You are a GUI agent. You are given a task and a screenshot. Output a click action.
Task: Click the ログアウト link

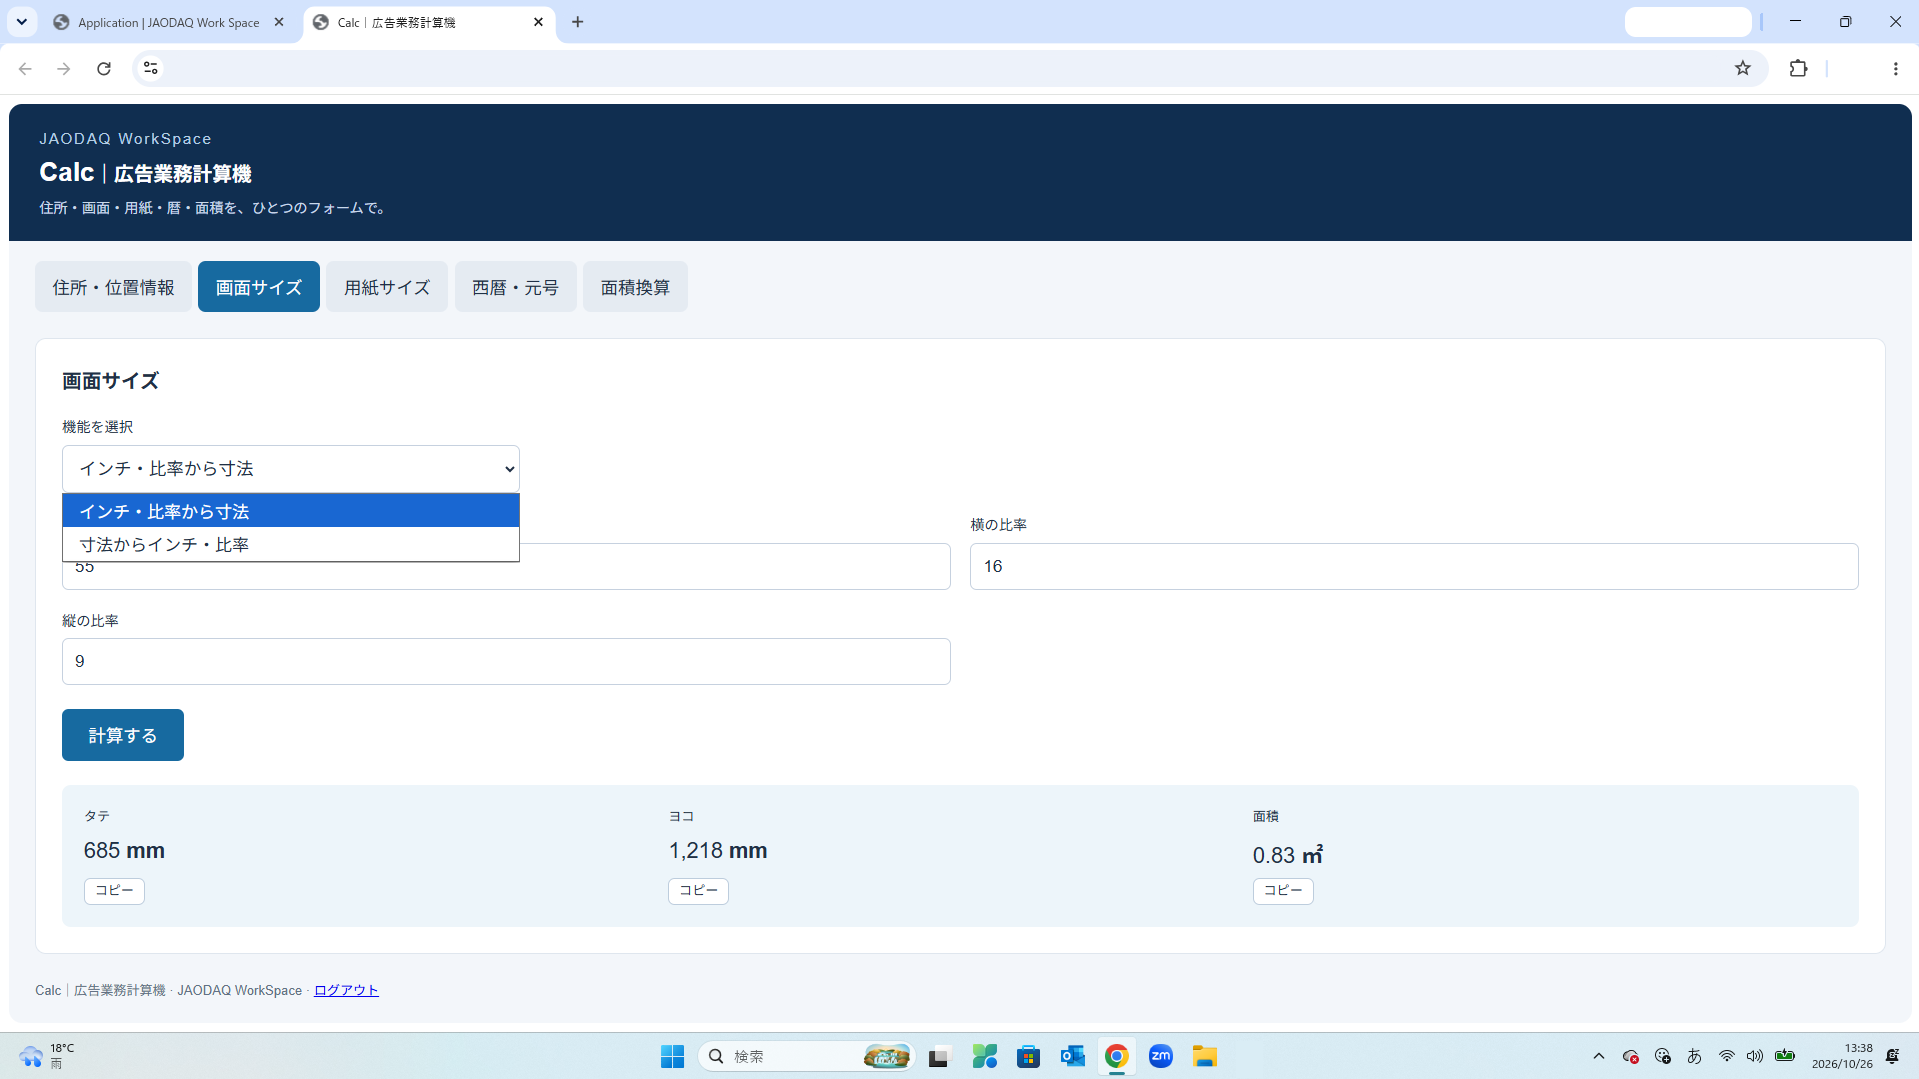(x=346, y=990)
